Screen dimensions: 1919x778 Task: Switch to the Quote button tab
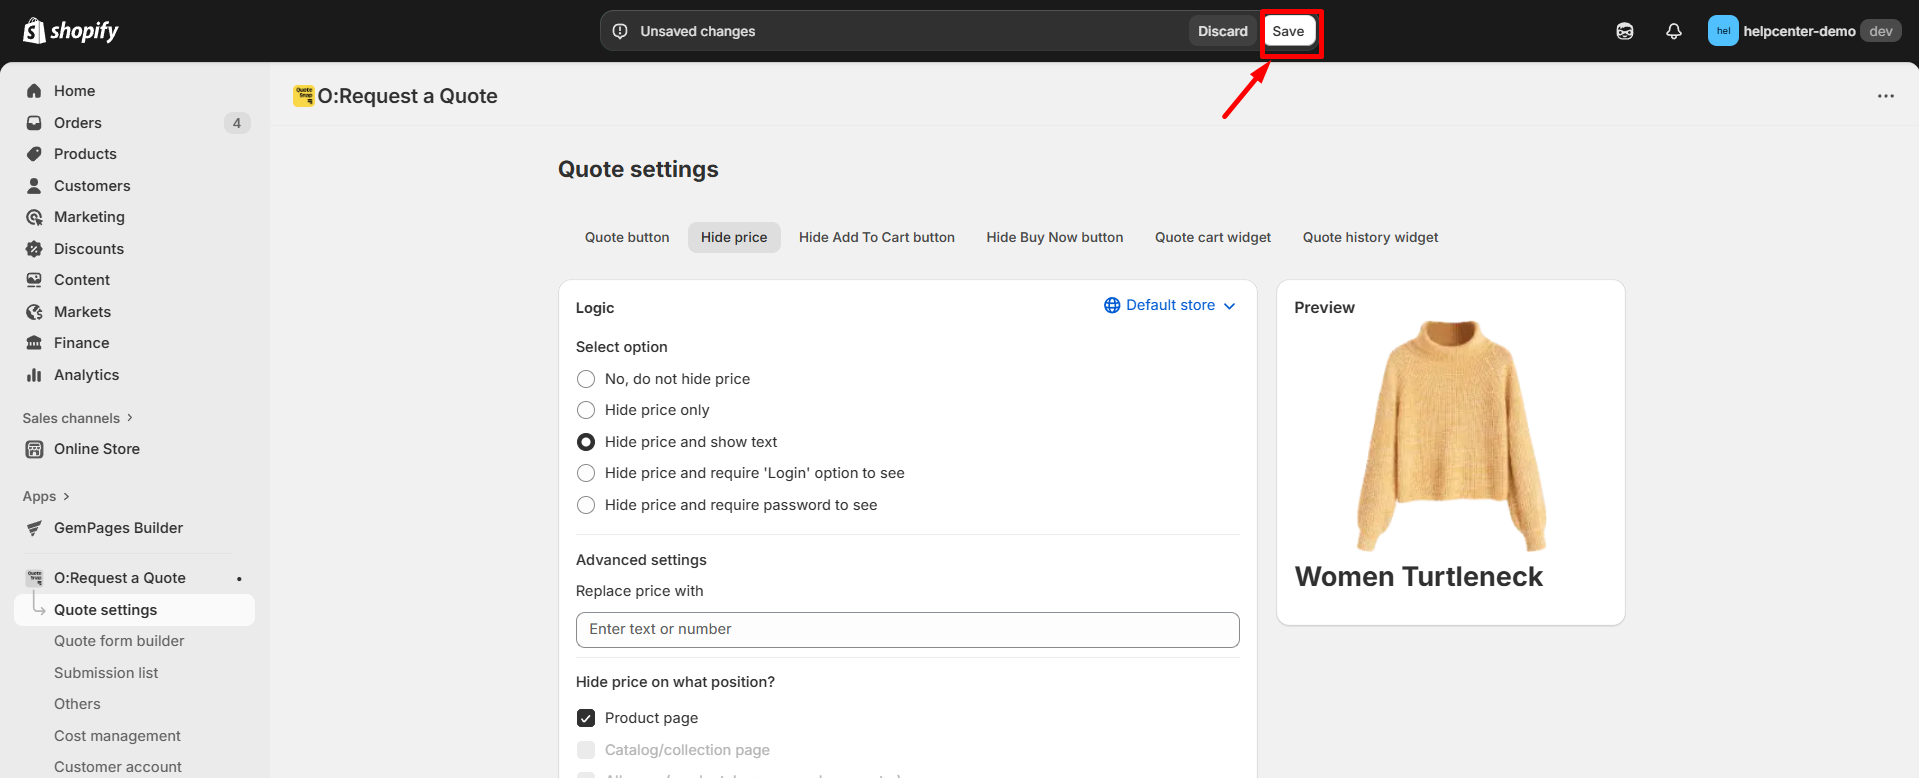[627, 237]
